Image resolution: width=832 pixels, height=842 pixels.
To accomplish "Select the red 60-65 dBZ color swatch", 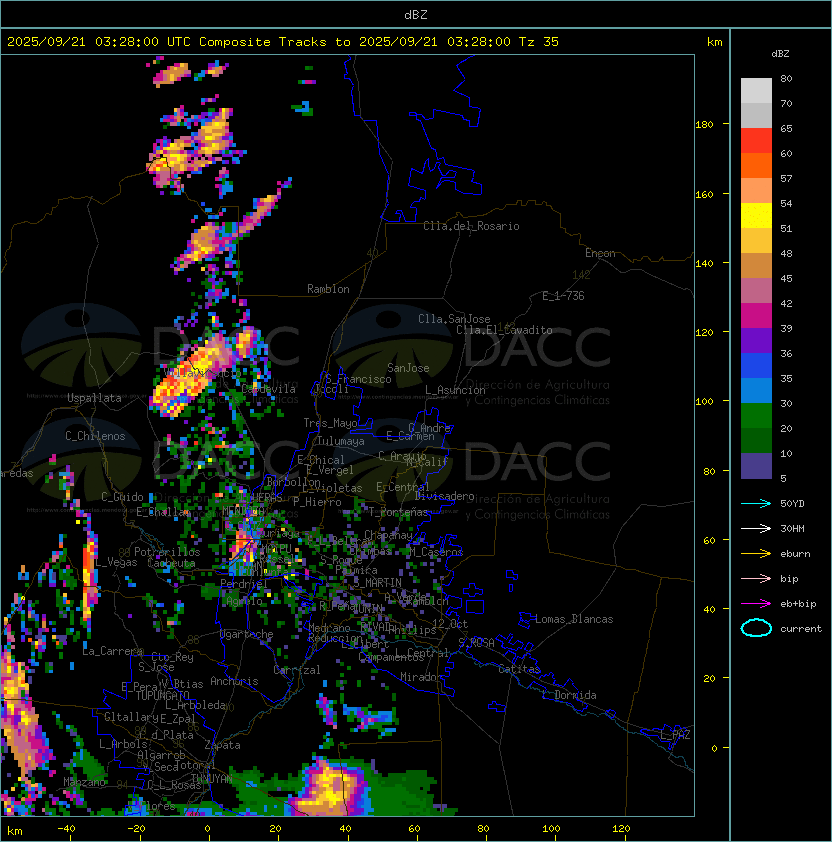I will point(756,141).
